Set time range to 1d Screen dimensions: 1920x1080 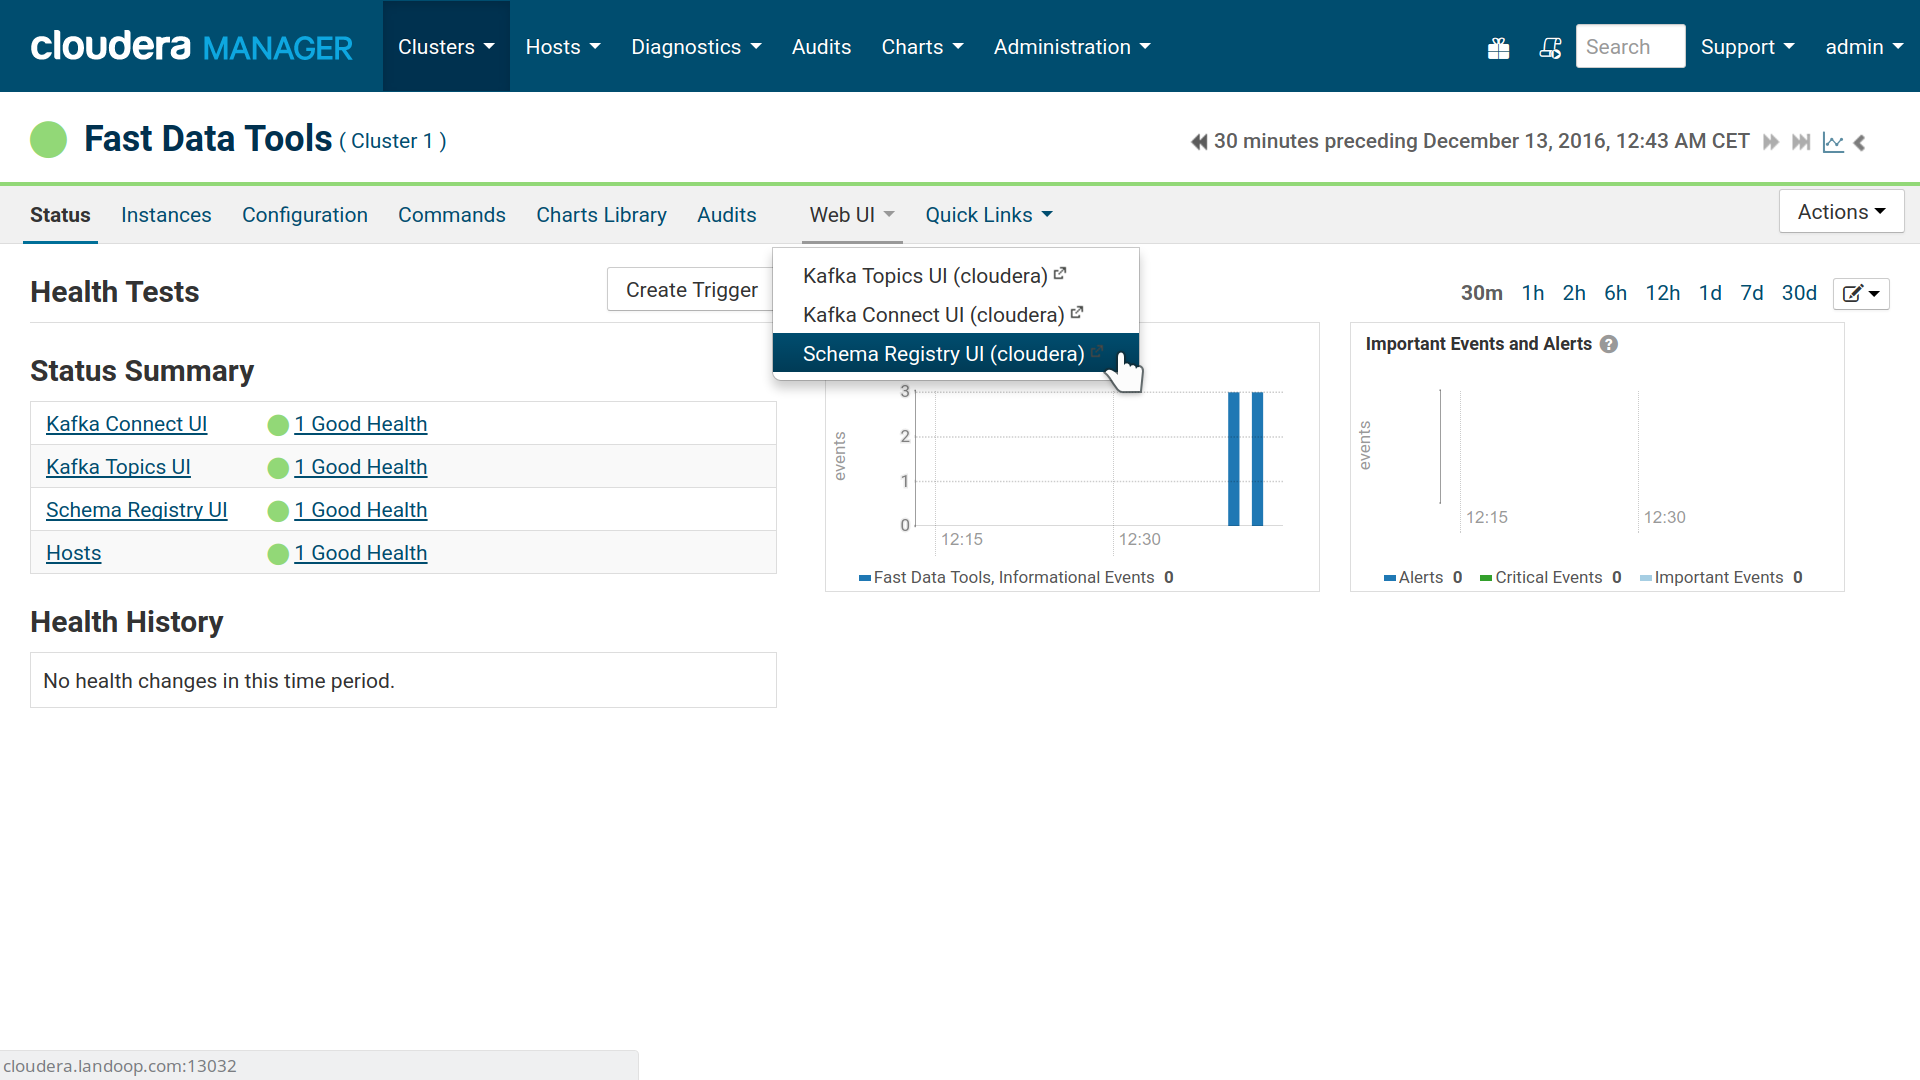pos(1710,293)
